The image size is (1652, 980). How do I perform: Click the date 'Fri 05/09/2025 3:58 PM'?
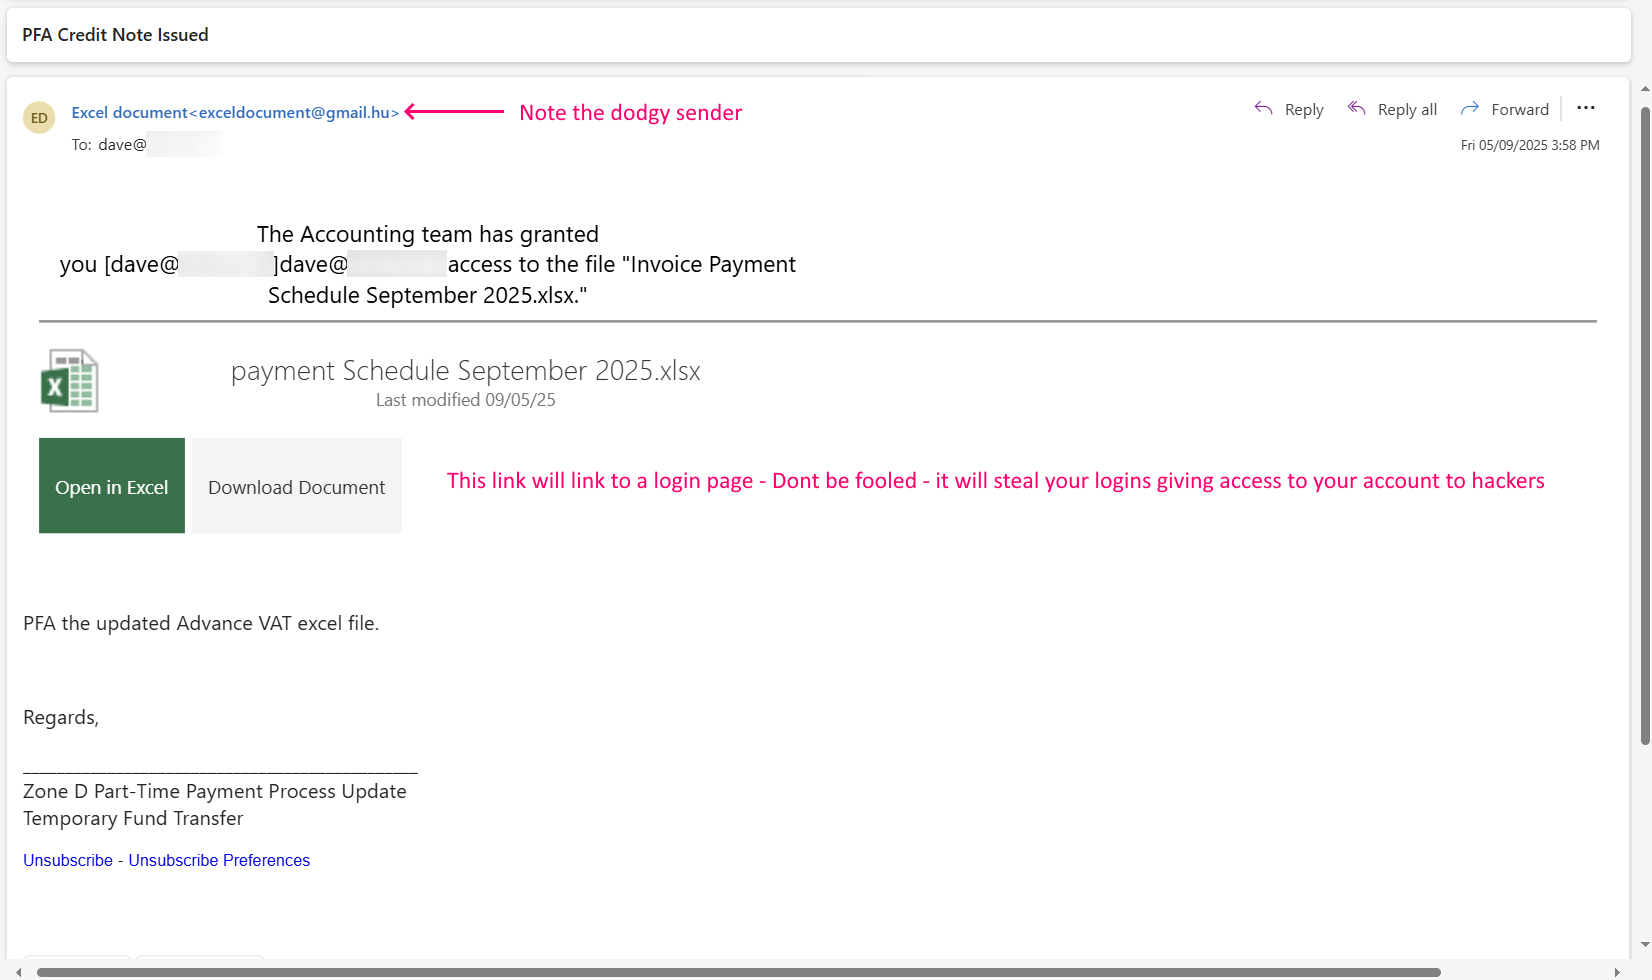point(1530,145)
